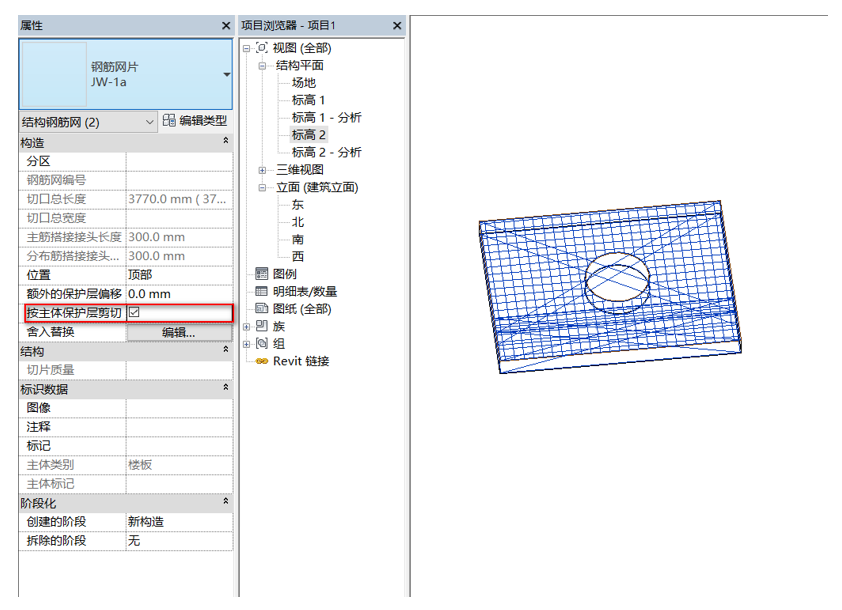Collapse the 构造 property section
The width and height of the screenshot is (842, 610).
225,143
